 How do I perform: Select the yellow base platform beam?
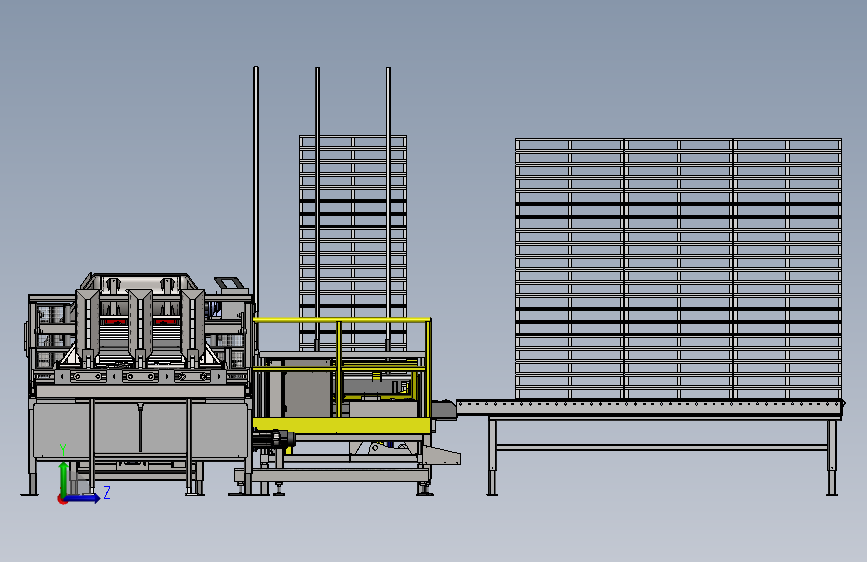point(341,425)
